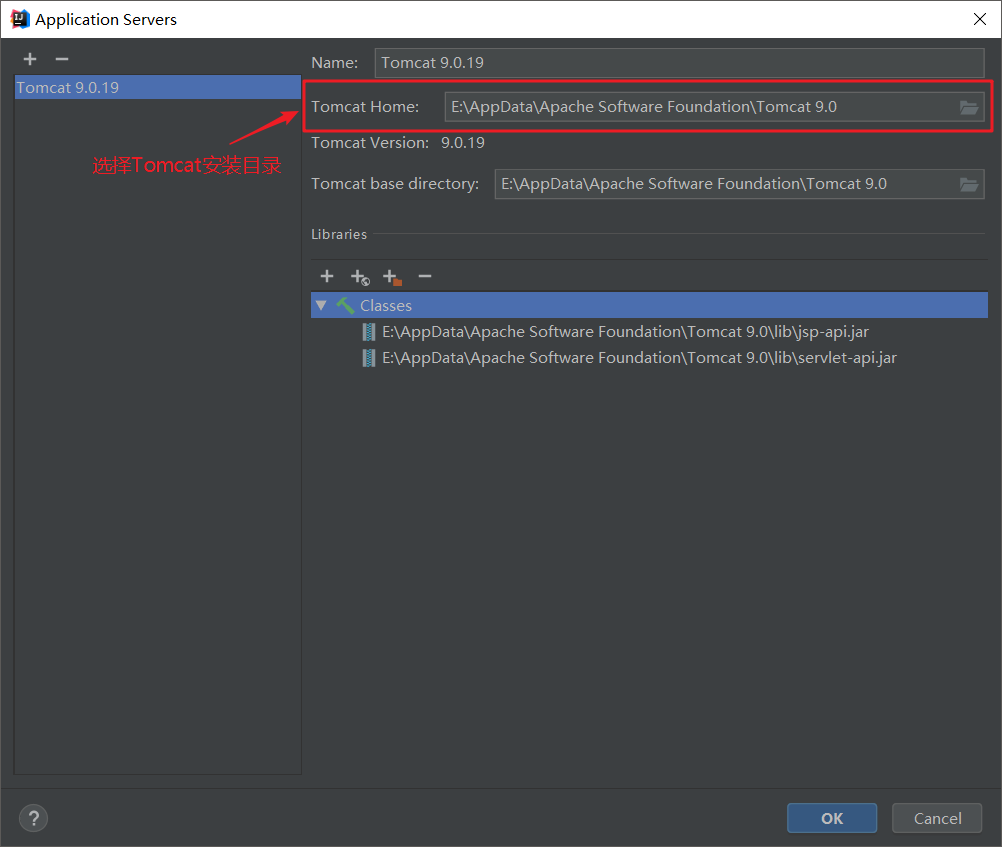
Task: Click the jar icon beside jsp-api.jar
Action: tap(369, 332)
